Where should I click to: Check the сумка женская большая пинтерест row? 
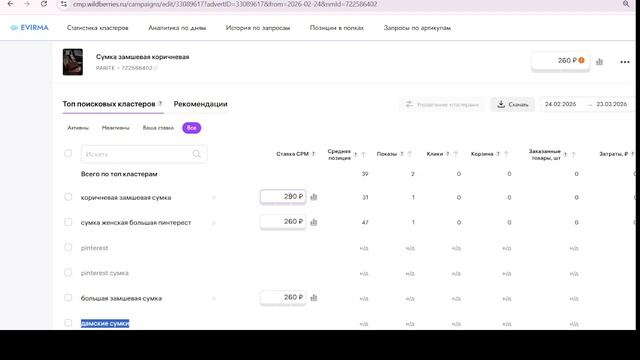[68, 222]
